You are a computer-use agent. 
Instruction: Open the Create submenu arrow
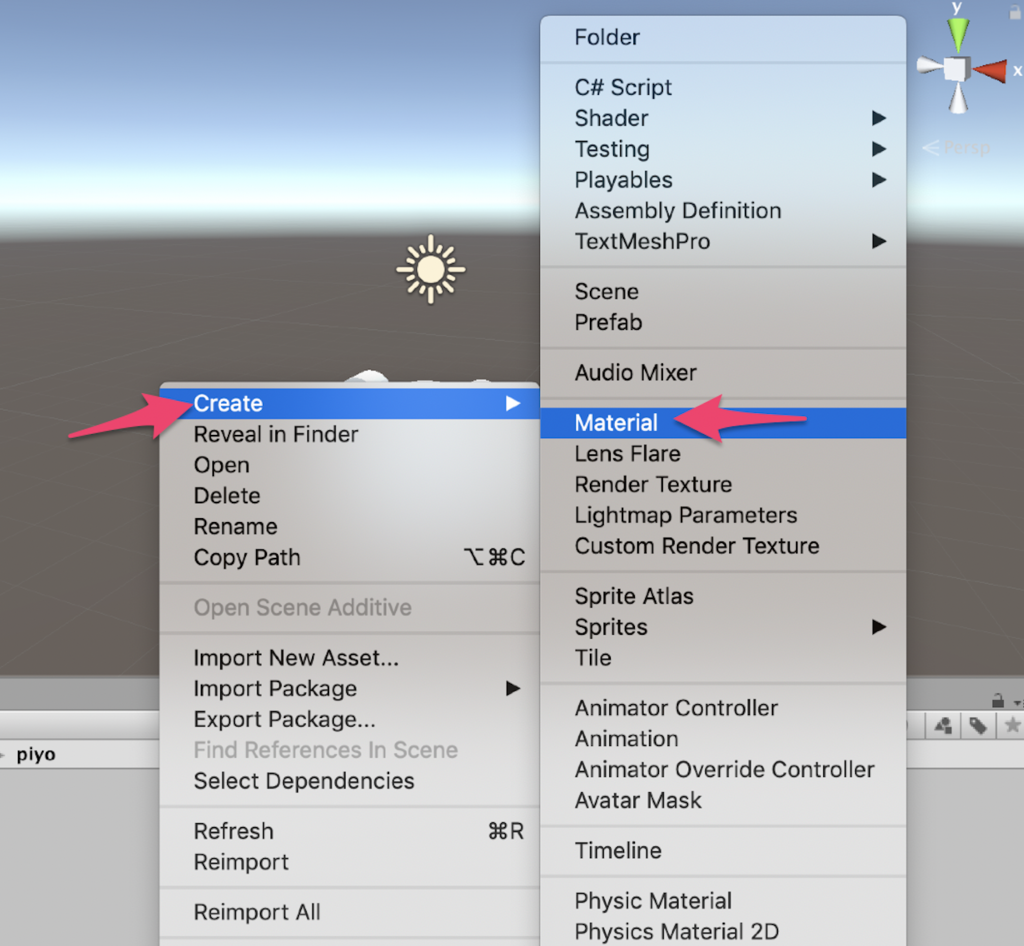click(513, 403)
